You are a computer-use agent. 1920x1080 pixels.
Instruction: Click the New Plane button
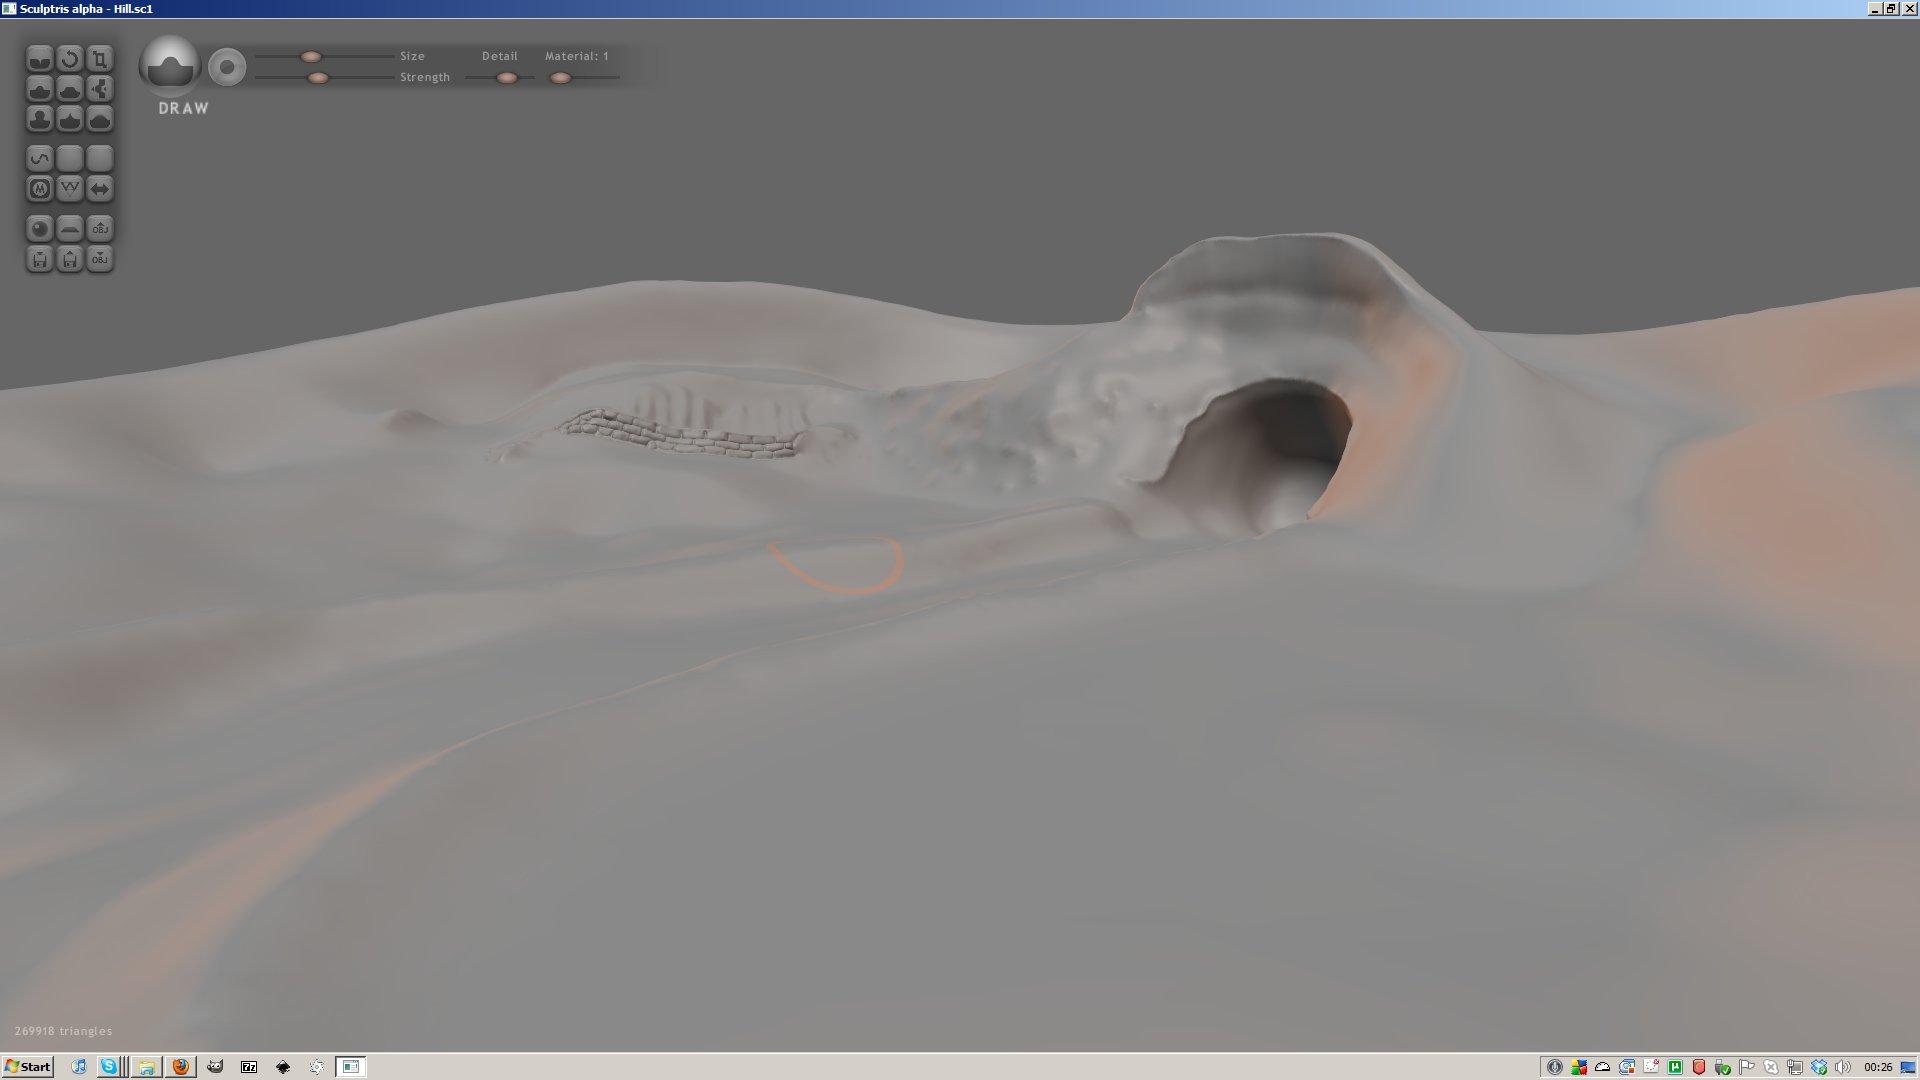(x=69, y=229)
